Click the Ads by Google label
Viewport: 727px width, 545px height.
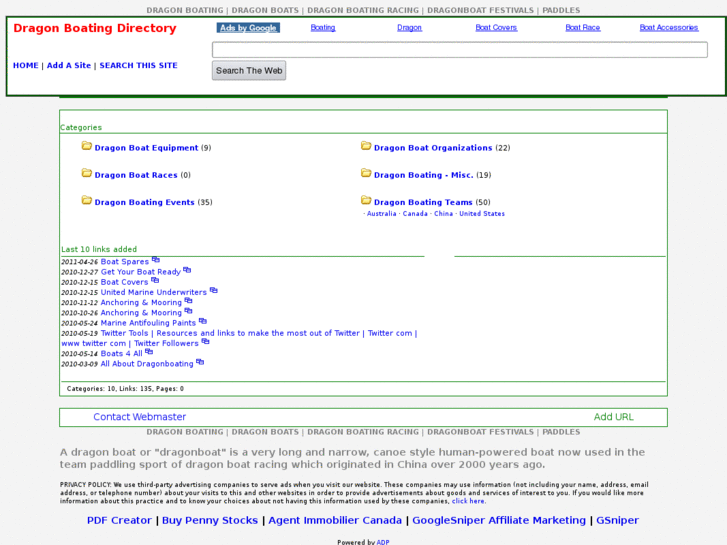coord(248,28)
